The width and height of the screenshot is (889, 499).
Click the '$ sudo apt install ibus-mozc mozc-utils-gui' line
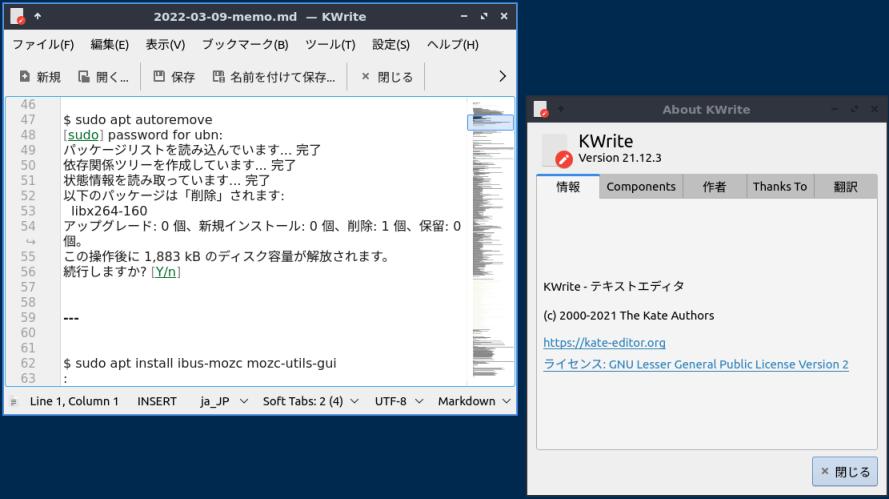pos(200,363)
